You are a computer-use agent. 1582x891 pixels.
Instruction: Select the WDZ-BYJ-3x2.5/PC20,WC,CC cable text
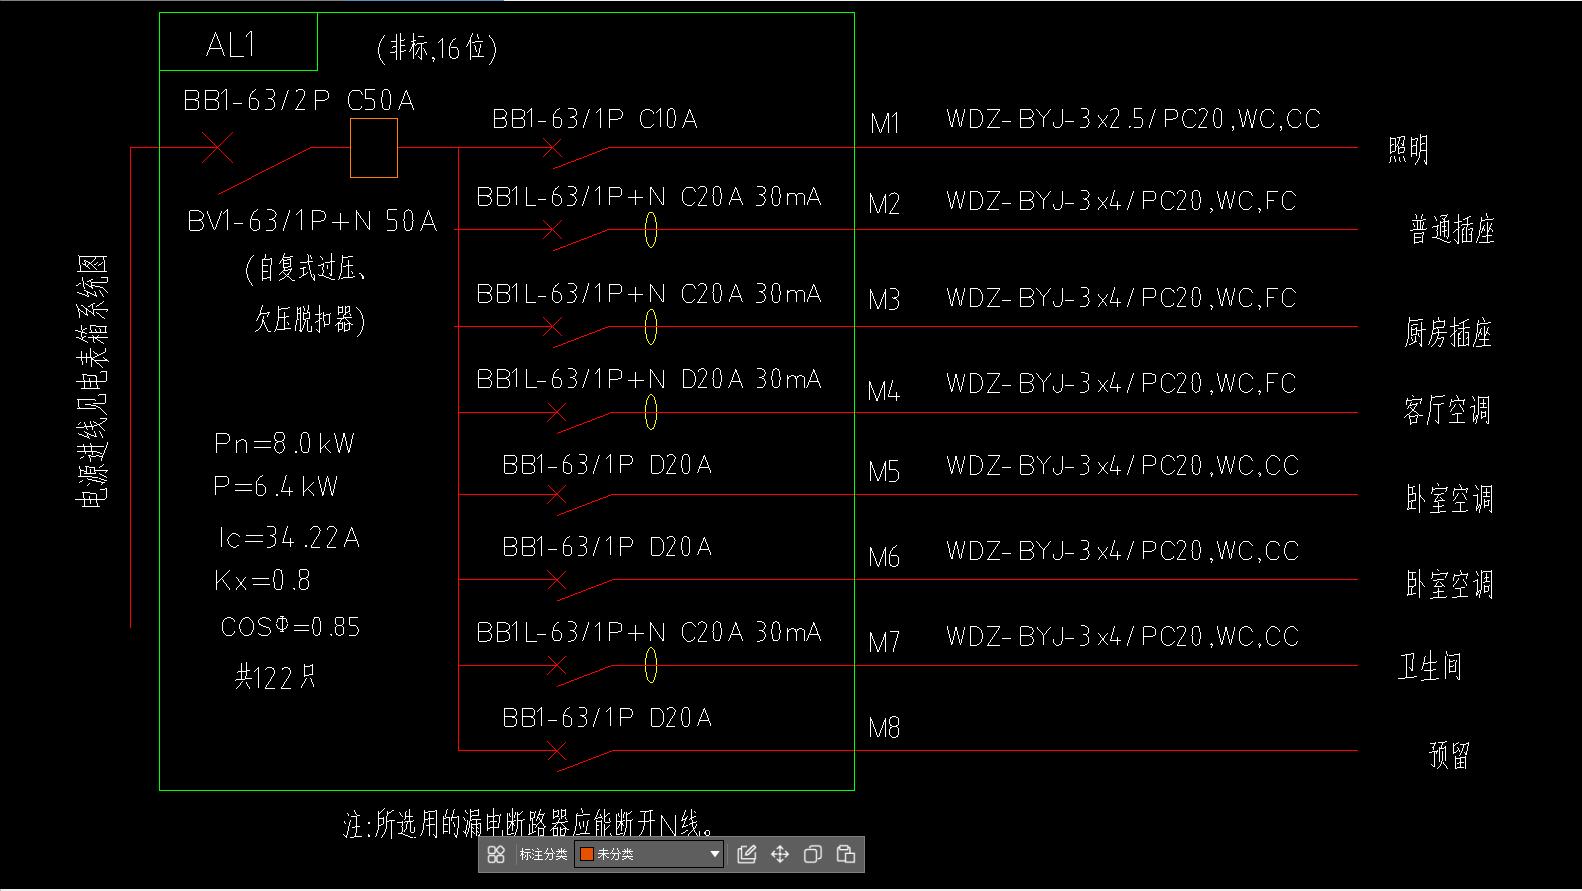coord(1133,119)
